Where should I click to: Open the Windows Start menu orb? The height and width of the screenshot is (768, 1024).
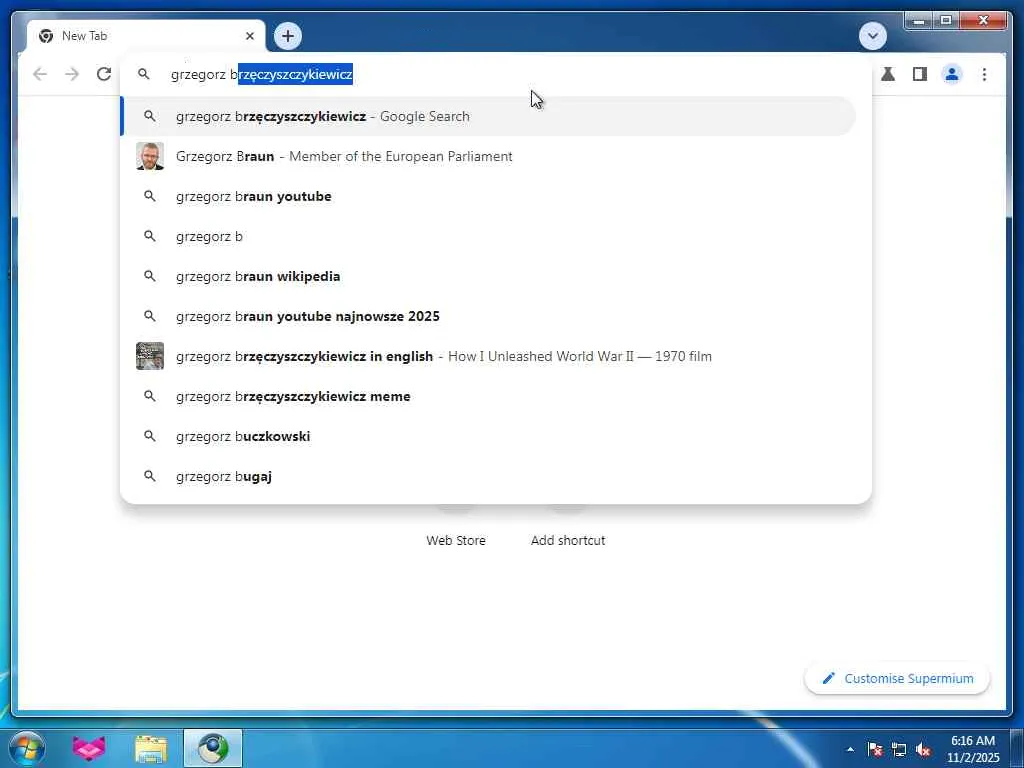point(27,748)
